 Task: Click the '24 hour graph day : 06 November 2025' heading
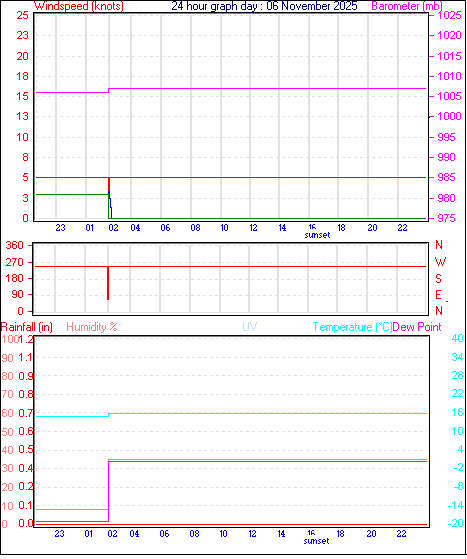coord(264,6)
